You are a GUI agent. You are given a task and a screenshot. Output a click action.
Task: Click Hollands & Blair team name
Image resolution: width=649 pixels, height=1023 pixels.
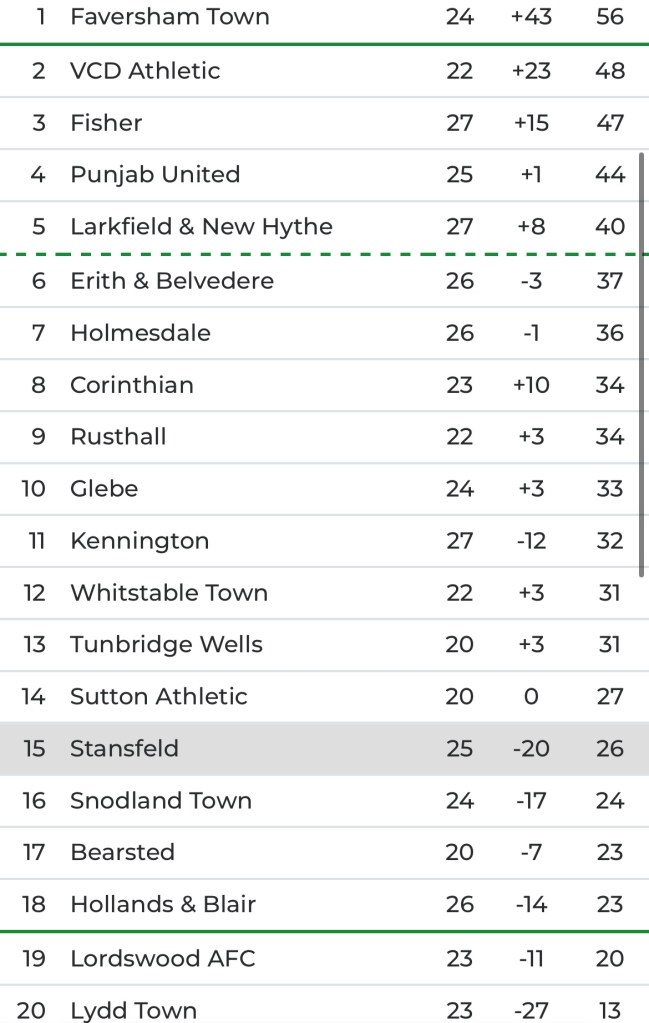(163, 904)
